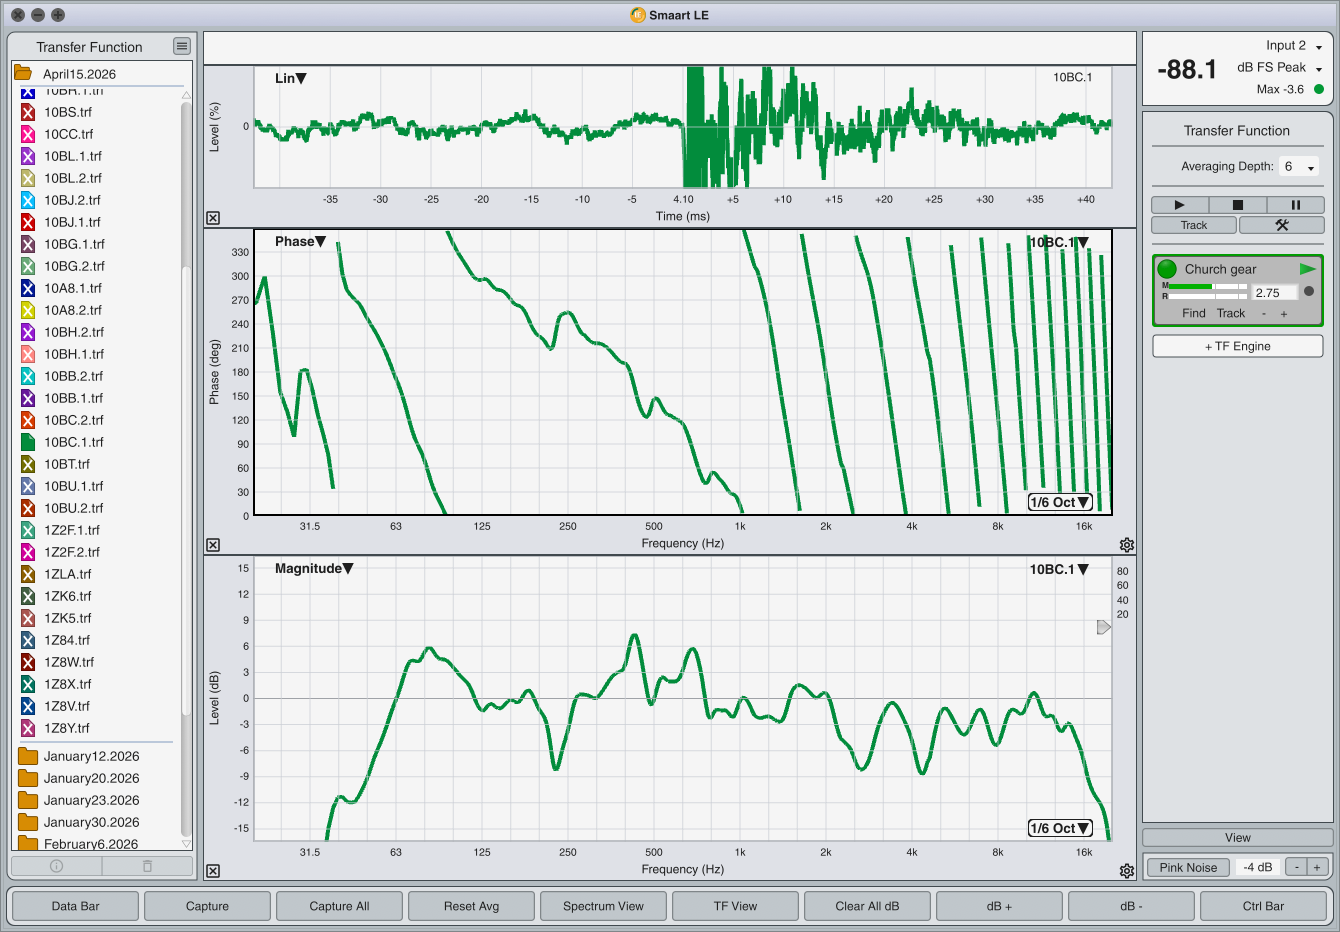
Task: Click the 10A8.2.trf yellow X icon
Action: click(x=28, y=310)
